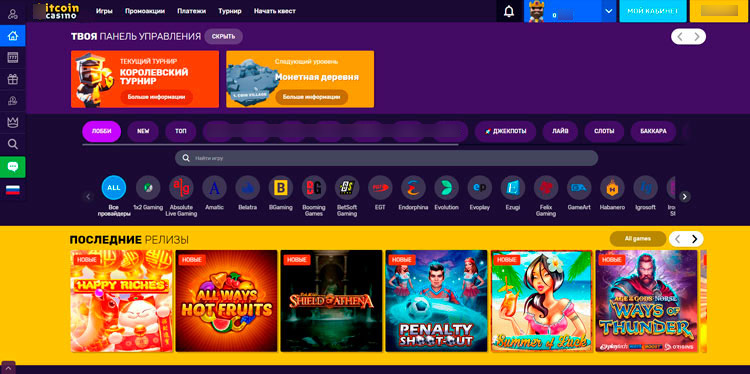The image size is (750, 374).
Task: Expand the account balance dropdown arrow
Action: pyautogui.click(x=608, y=11)
